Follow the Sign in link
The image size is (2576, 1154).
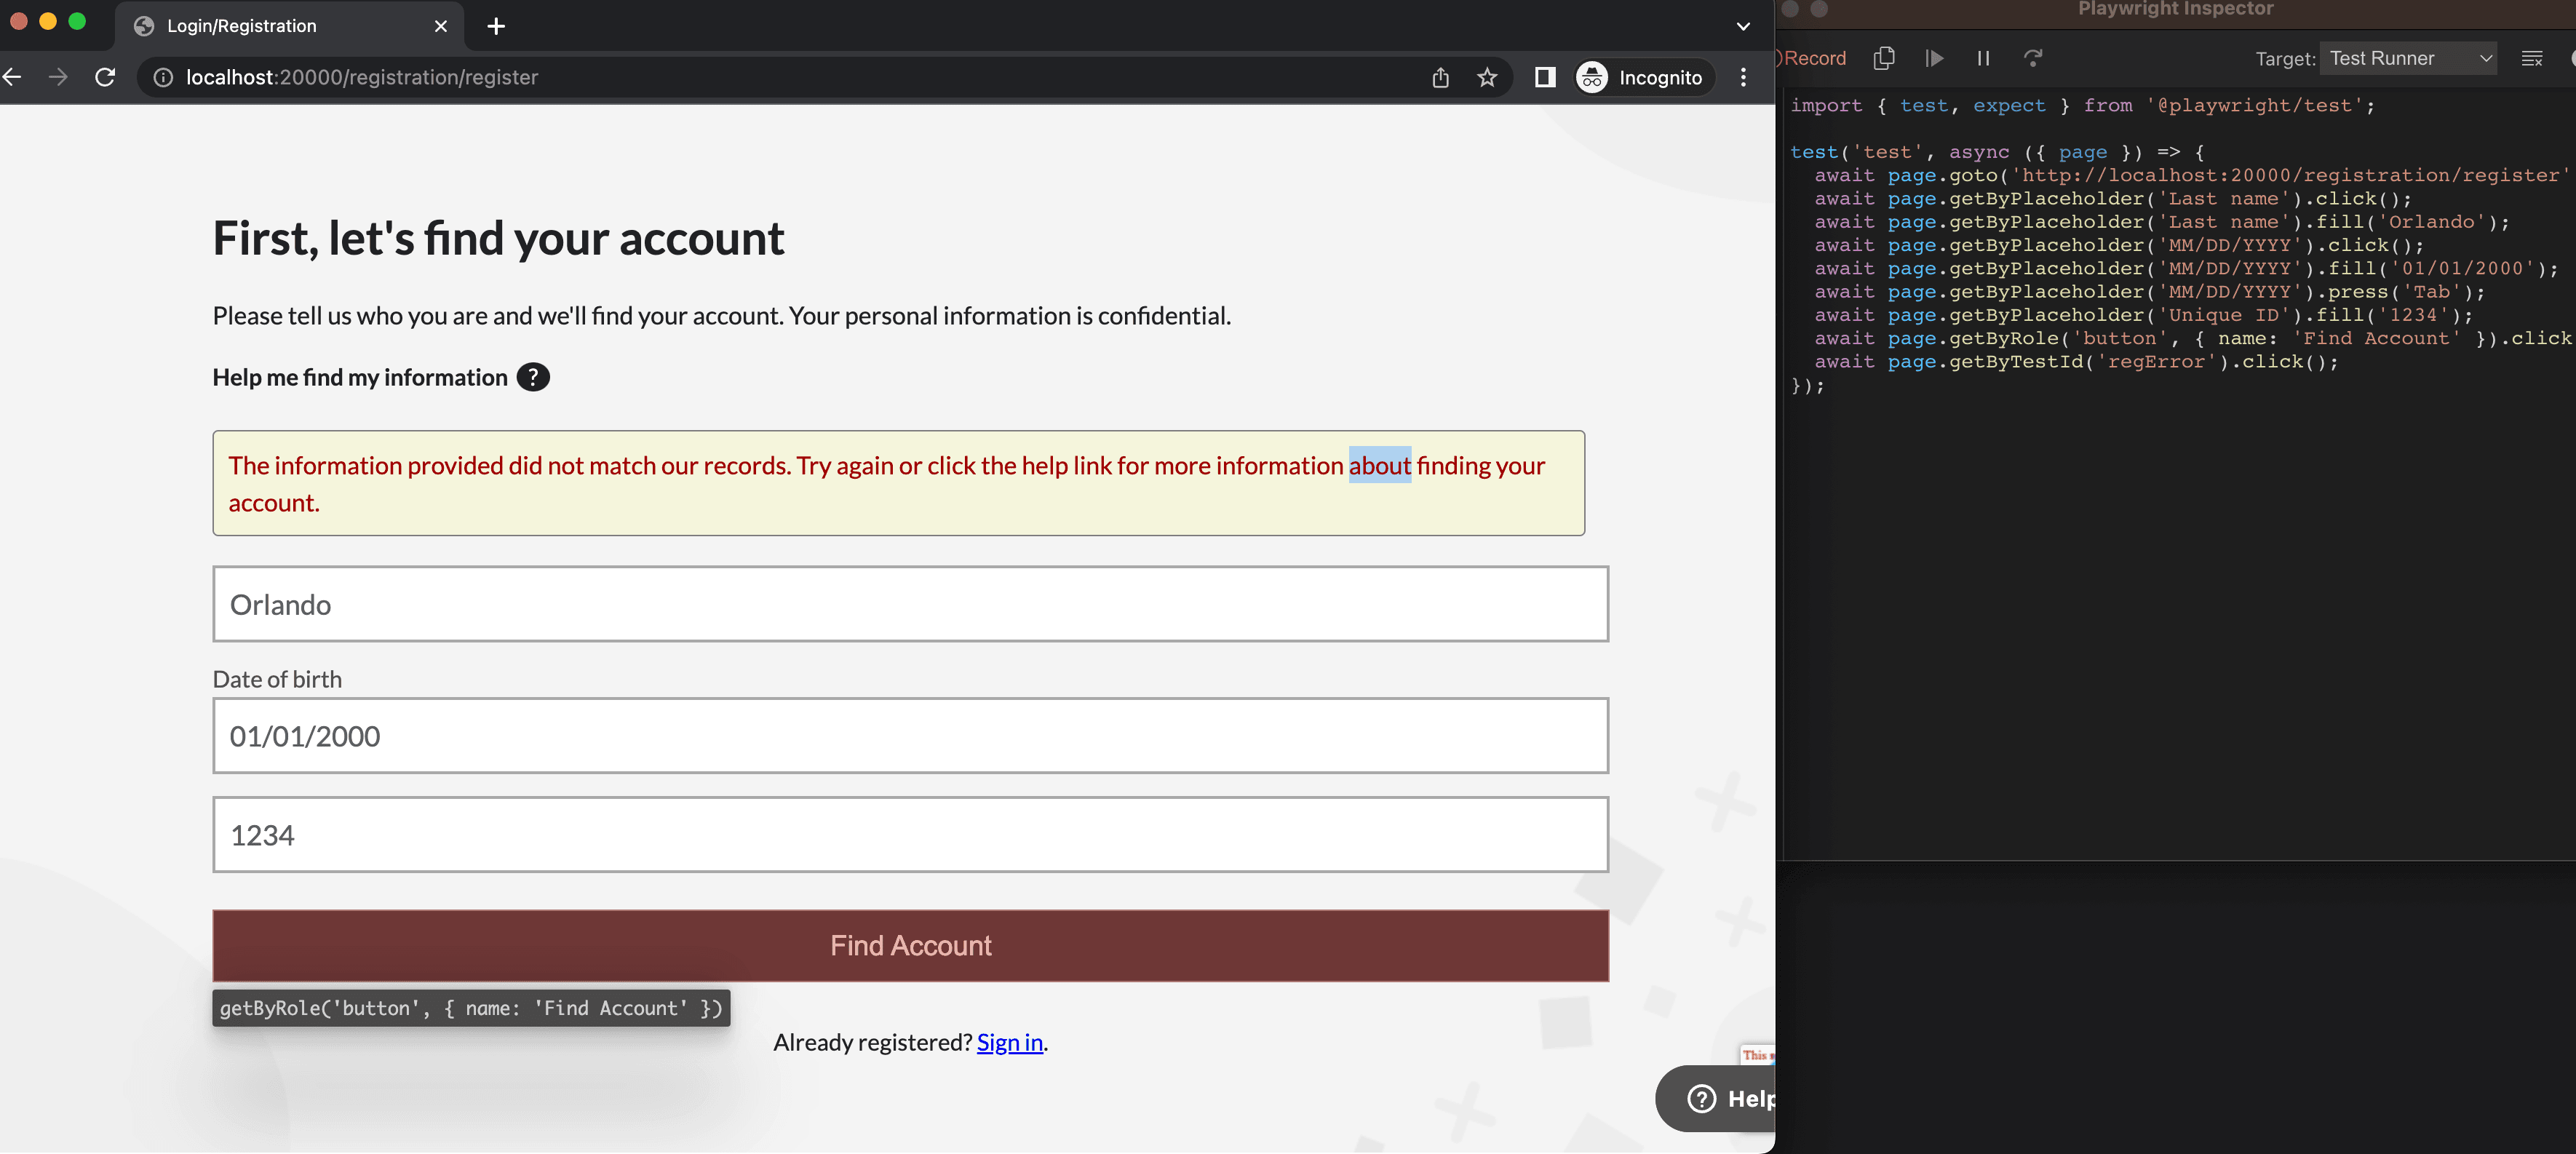[1009, 1042]
